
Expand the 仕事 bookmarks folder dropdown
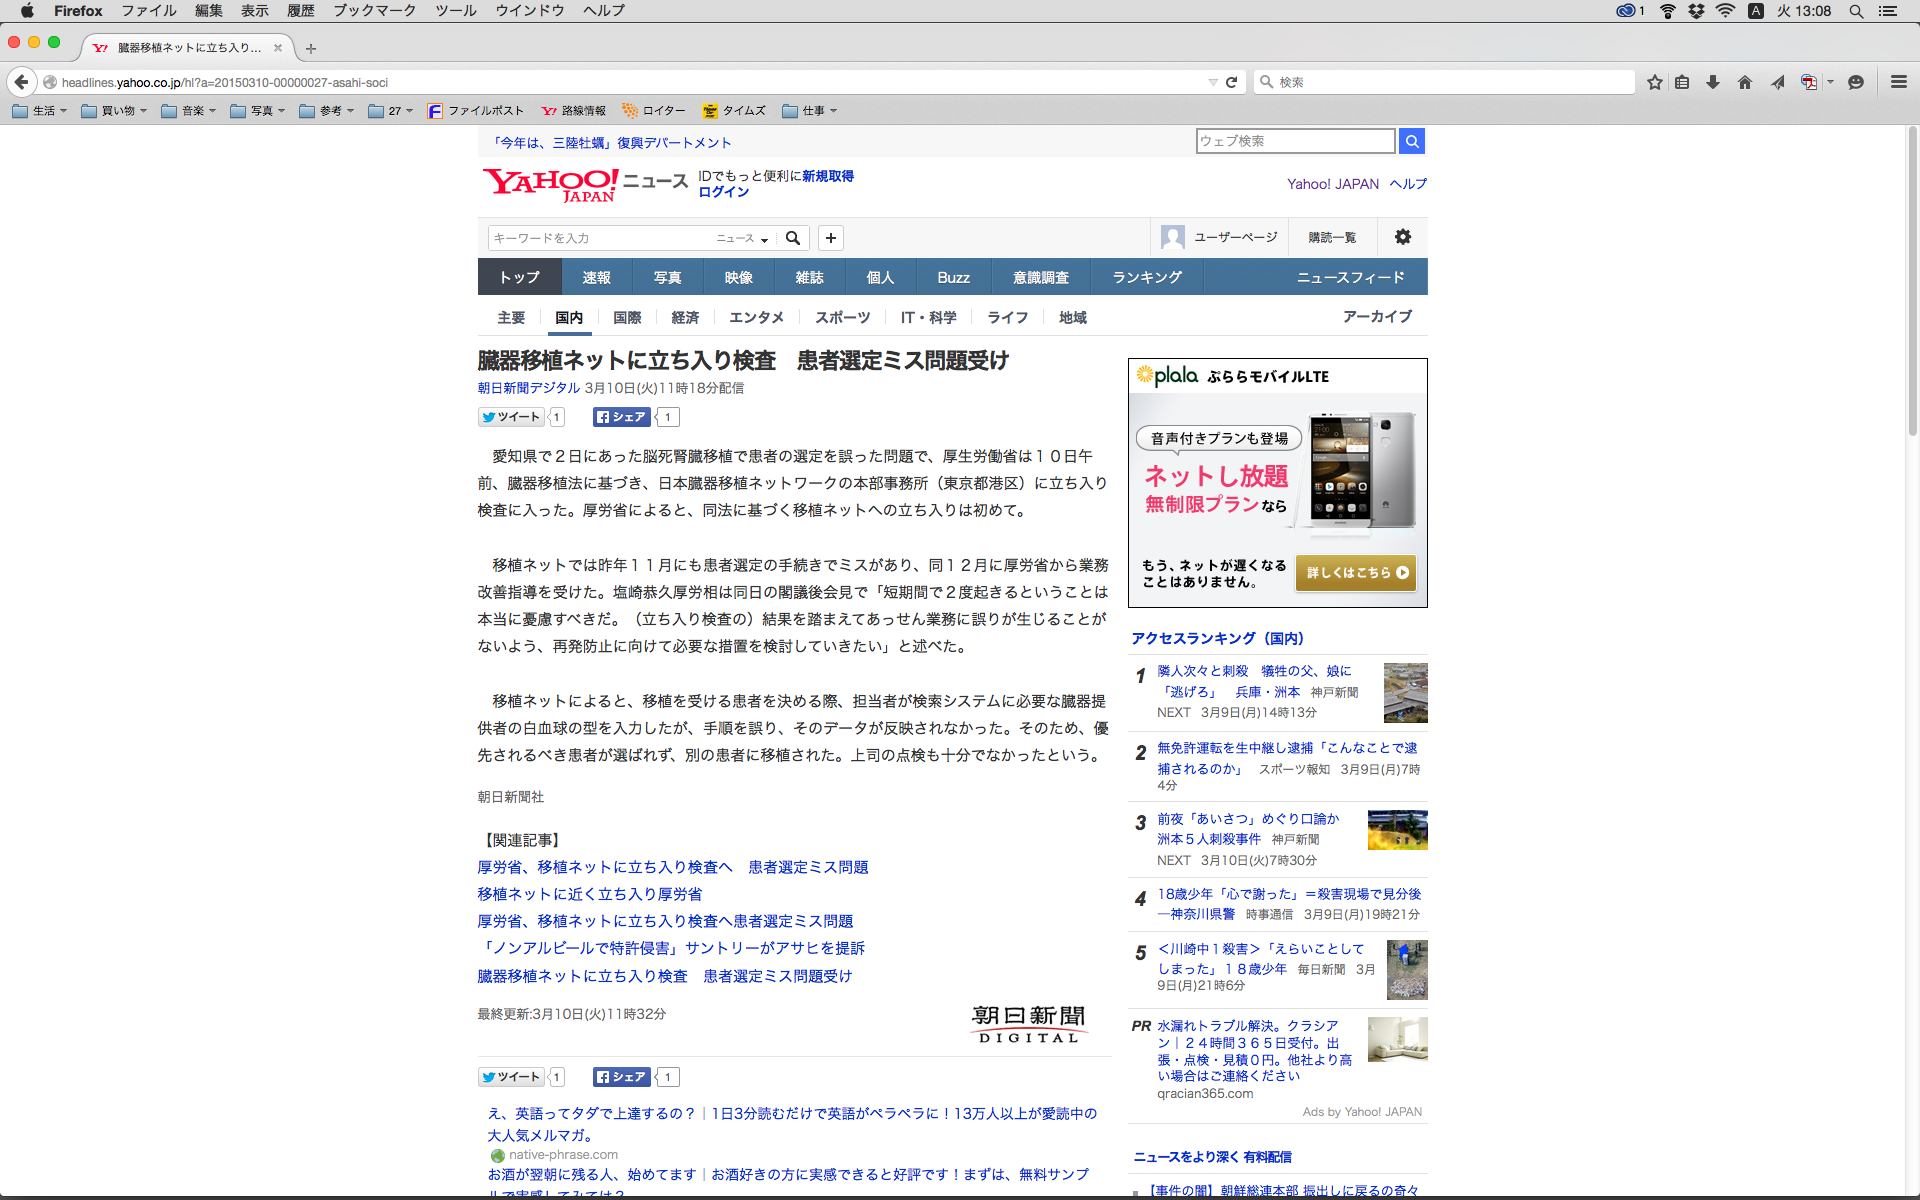[x=810, y=111]
